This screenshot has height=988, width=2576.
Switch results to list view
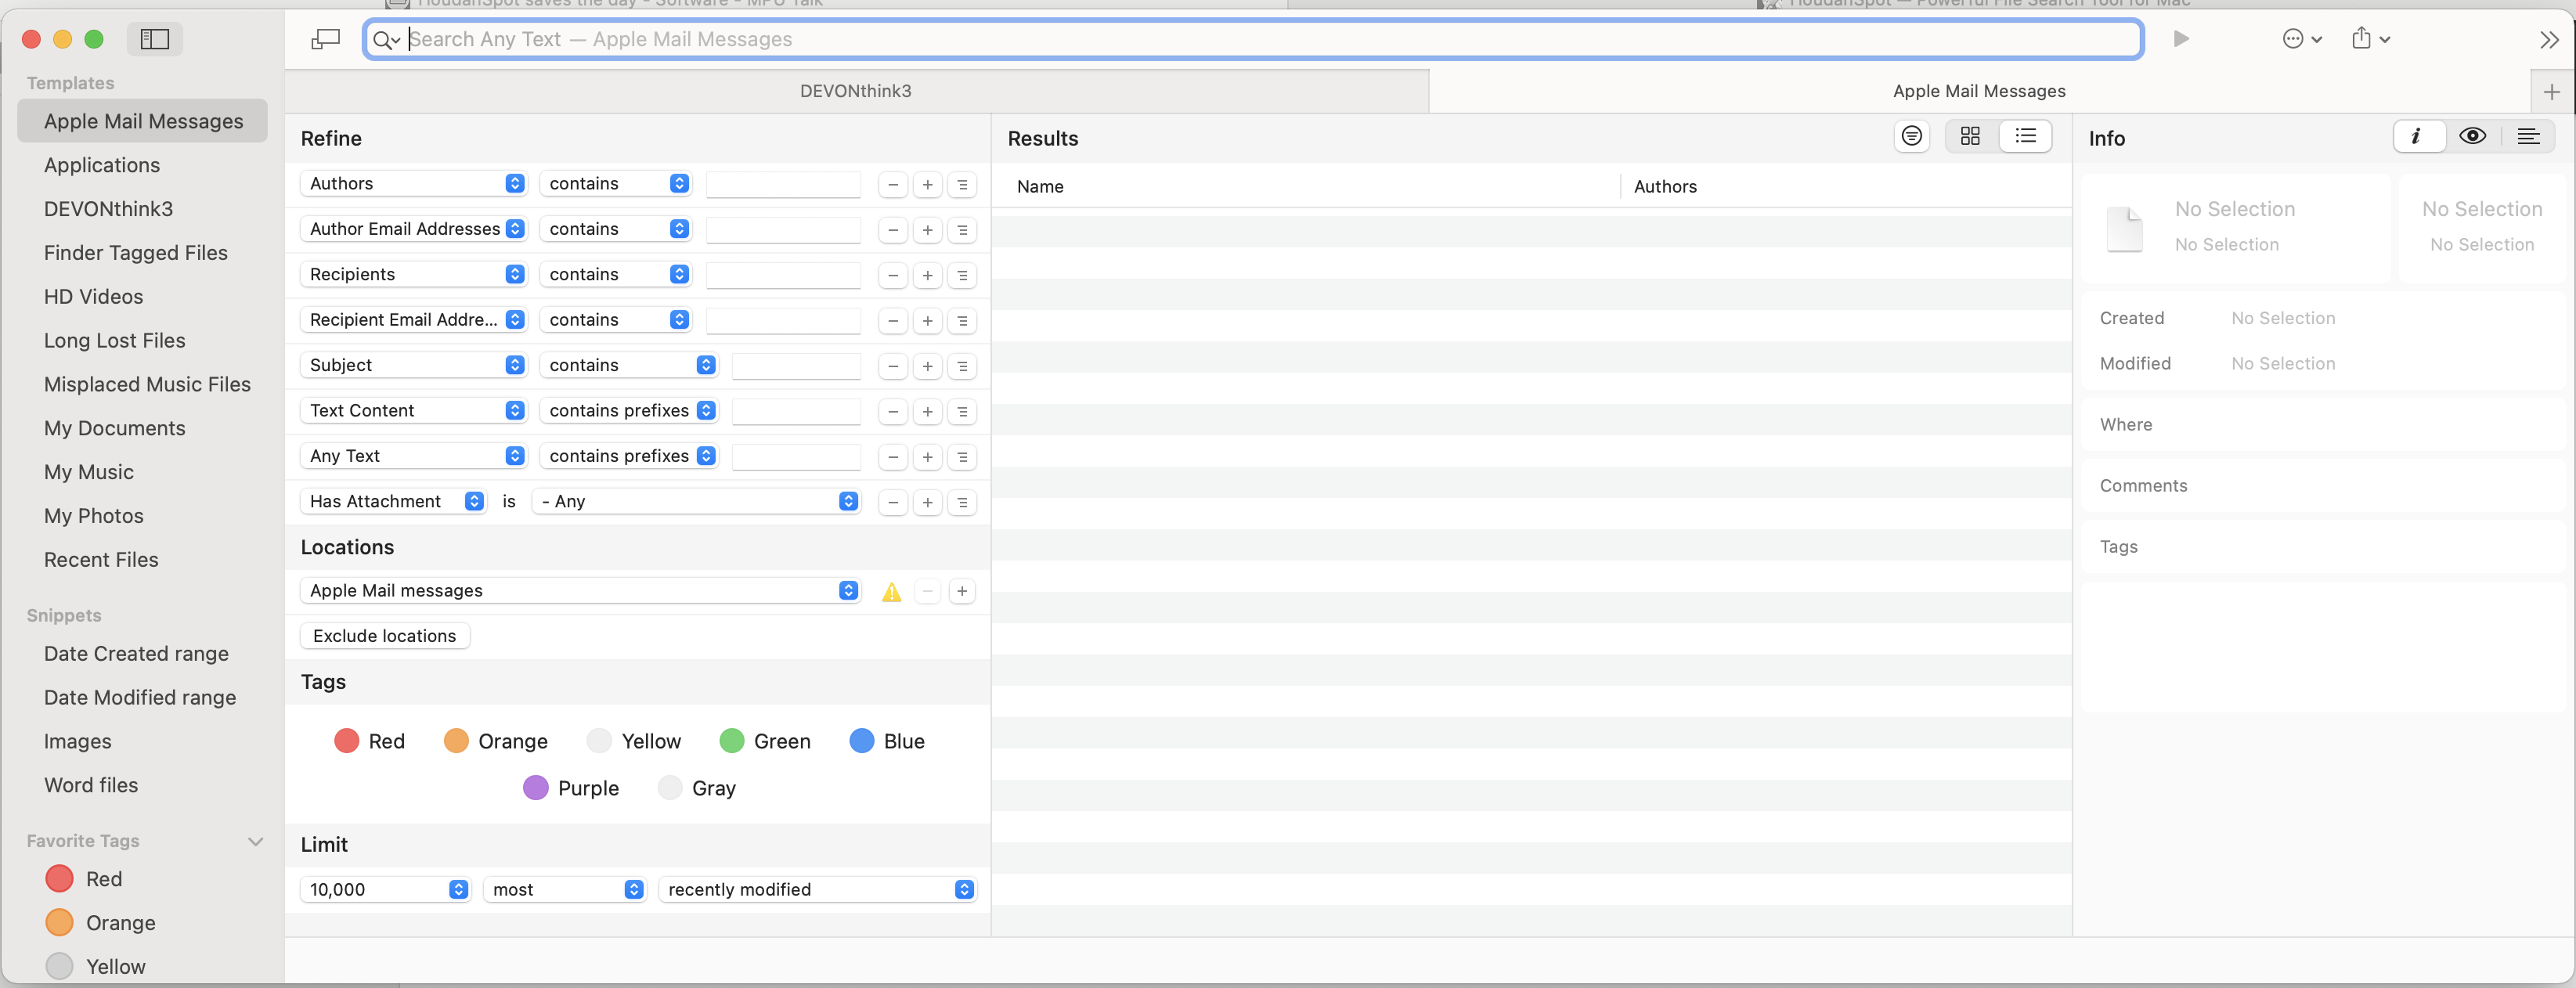(2025, 136)
